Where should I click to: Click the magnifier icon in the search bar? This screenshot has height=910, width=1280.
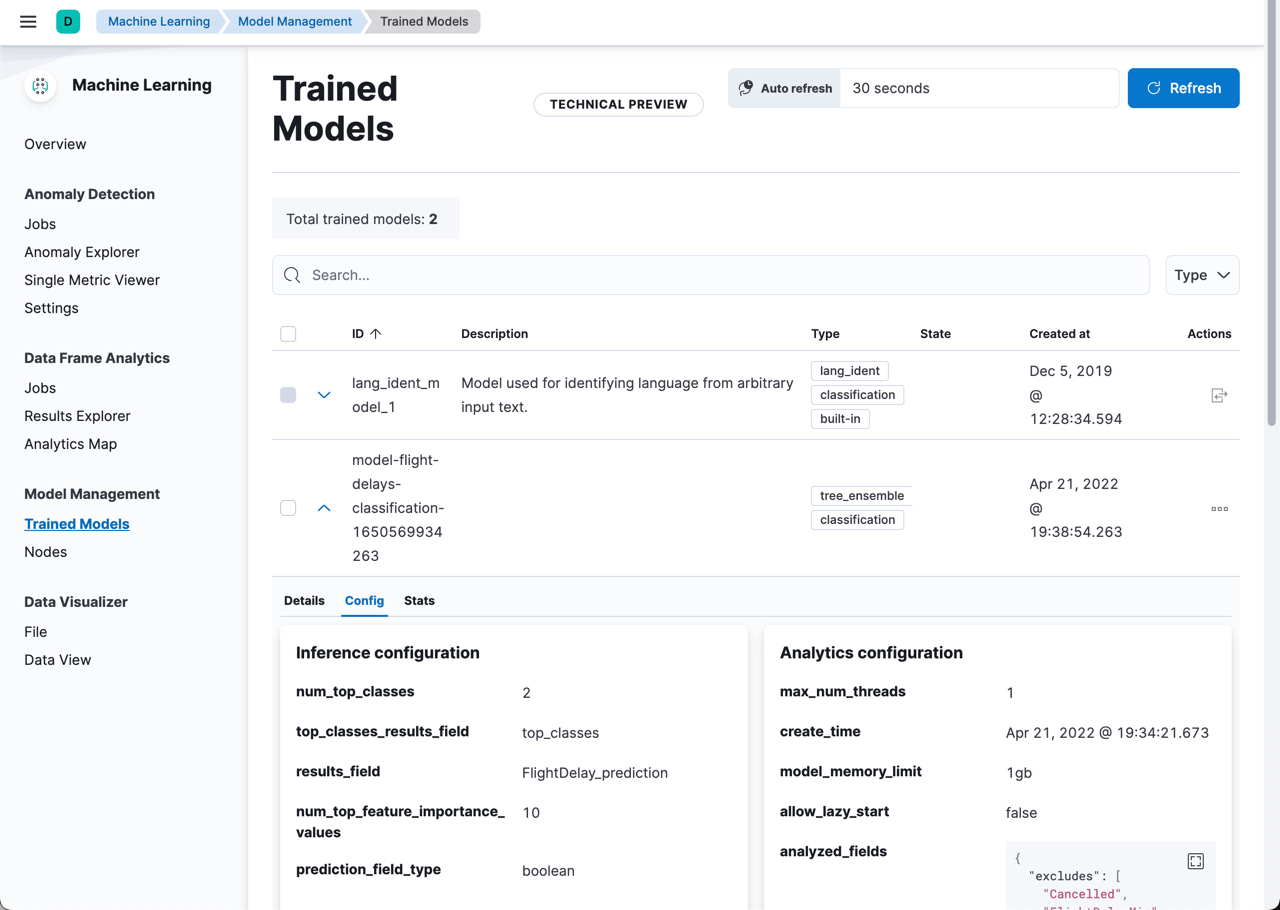point(291,274)
